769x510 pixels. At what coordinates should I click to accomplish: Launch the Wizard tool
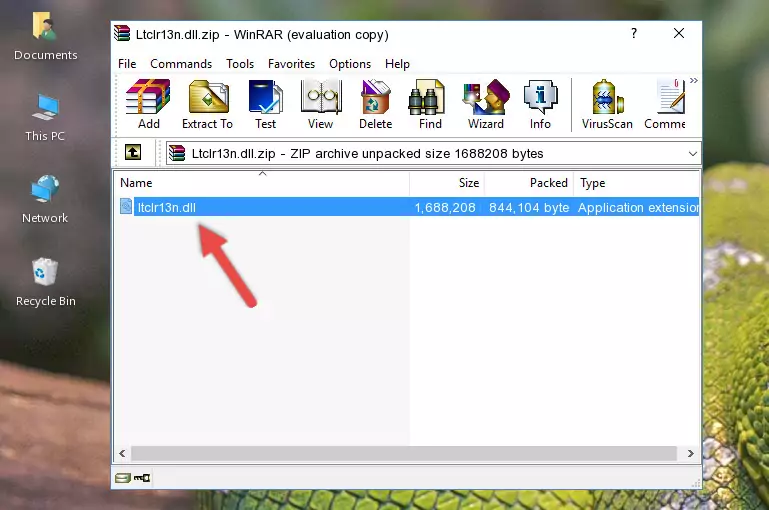pos(486,104)
